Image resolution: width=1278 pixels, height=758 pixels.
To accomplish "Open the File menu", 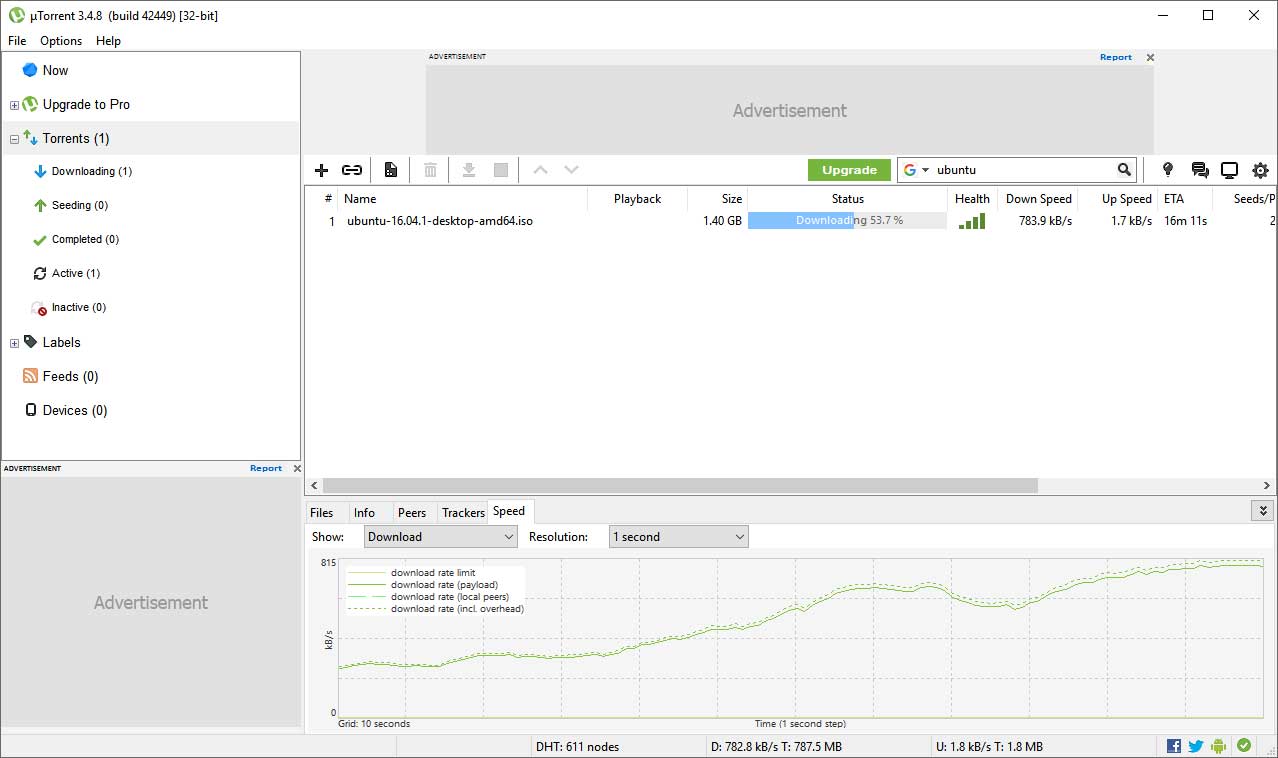I will point(17,41).
